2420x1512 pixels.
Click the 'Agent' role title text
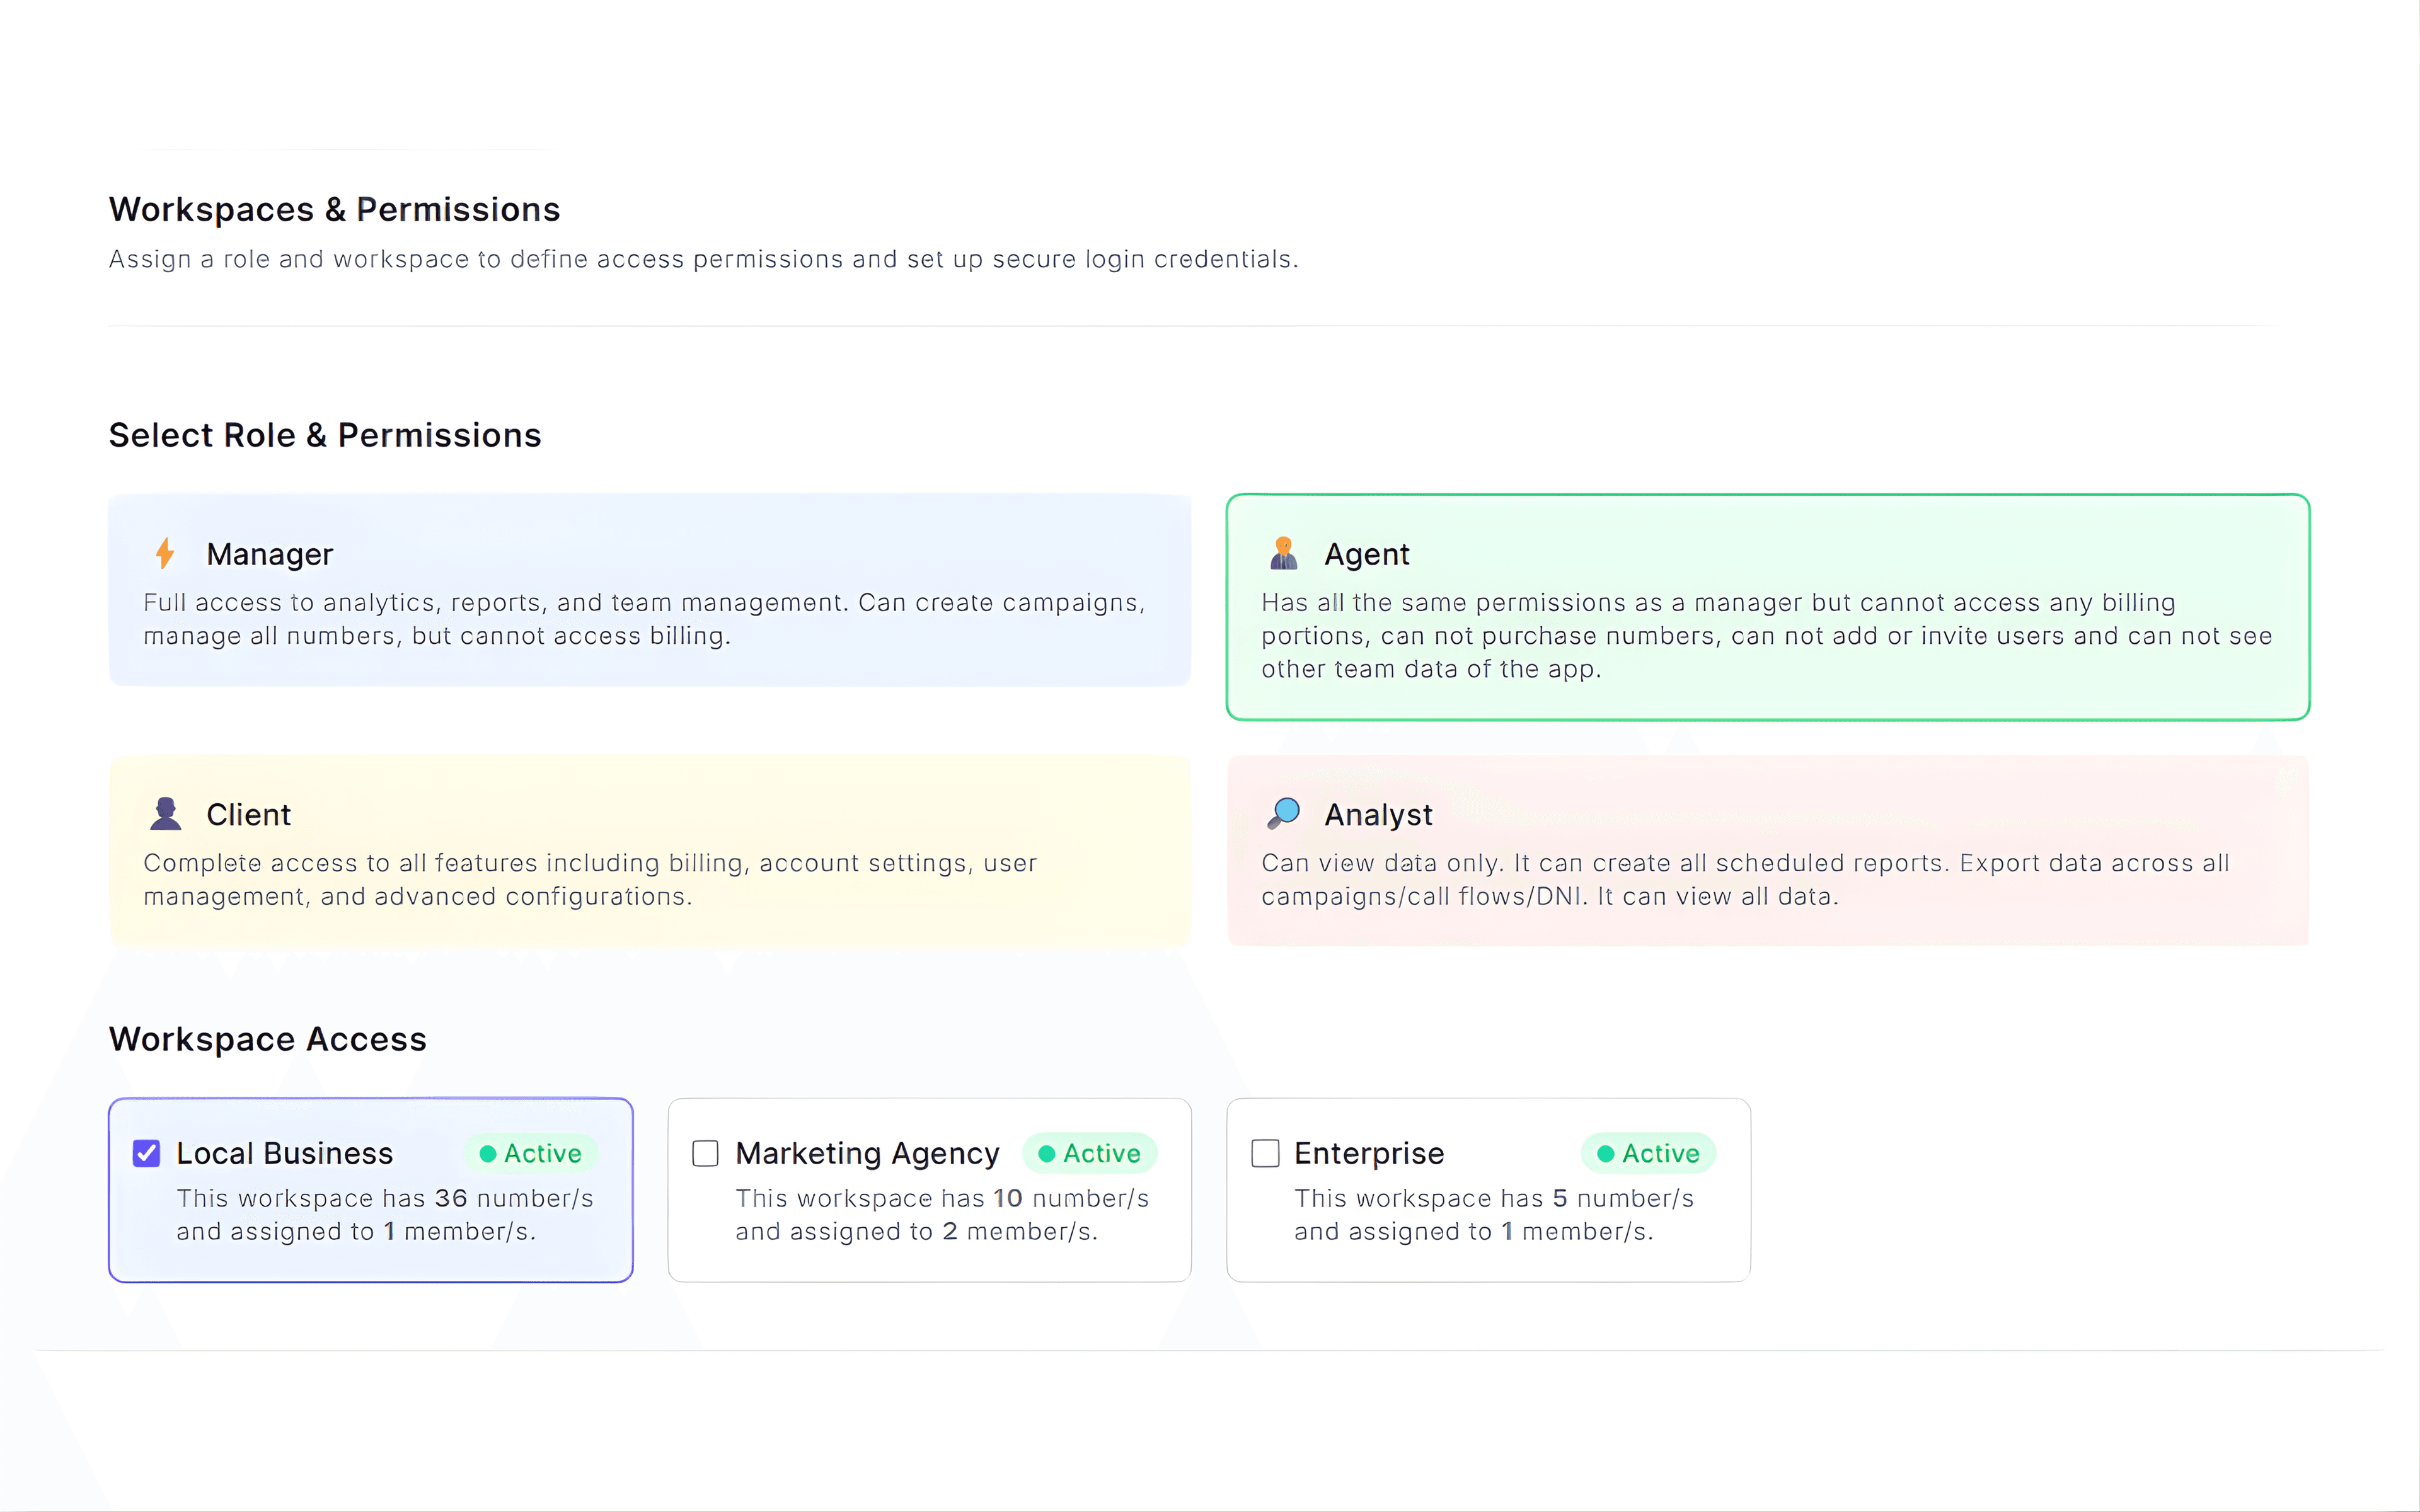click(1367, 554)
